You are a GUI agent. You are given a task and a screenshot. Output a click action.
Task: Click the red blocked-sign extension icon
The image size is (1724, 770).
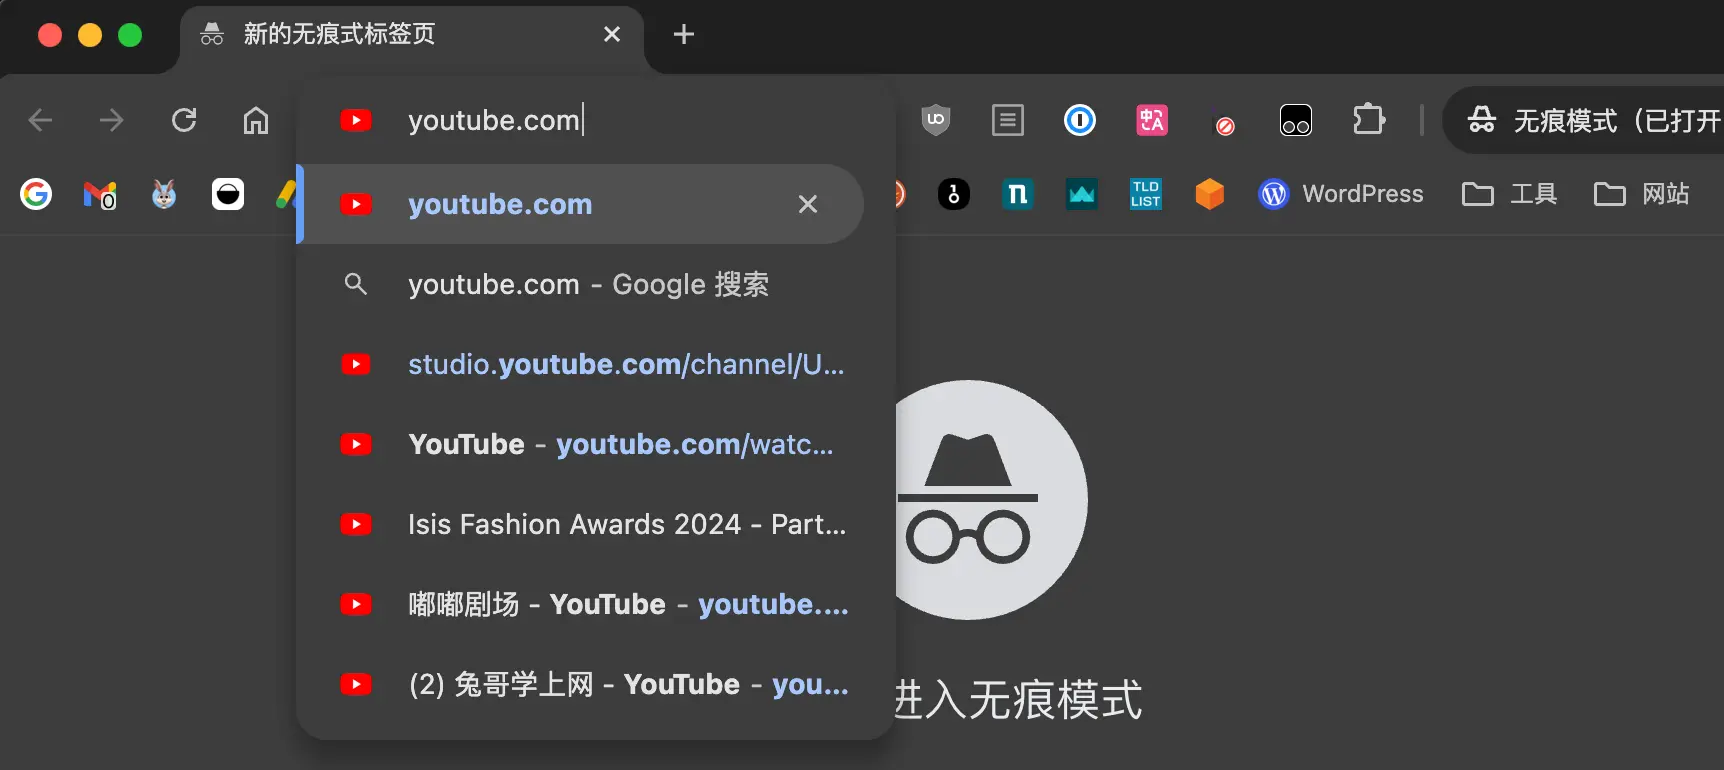[1224, 125]
